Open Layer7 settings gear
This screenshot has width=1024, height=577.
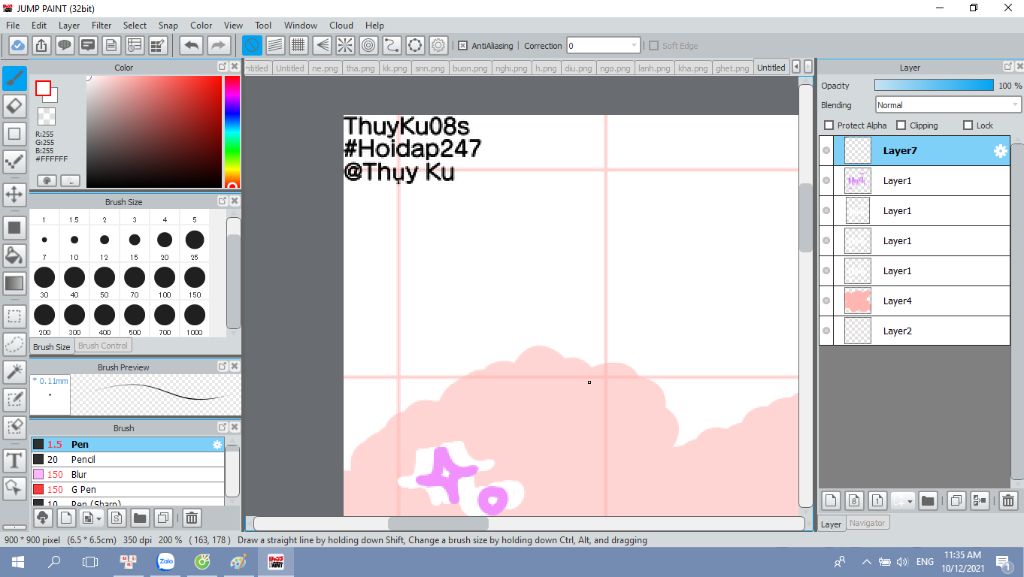pos(1000,151)
